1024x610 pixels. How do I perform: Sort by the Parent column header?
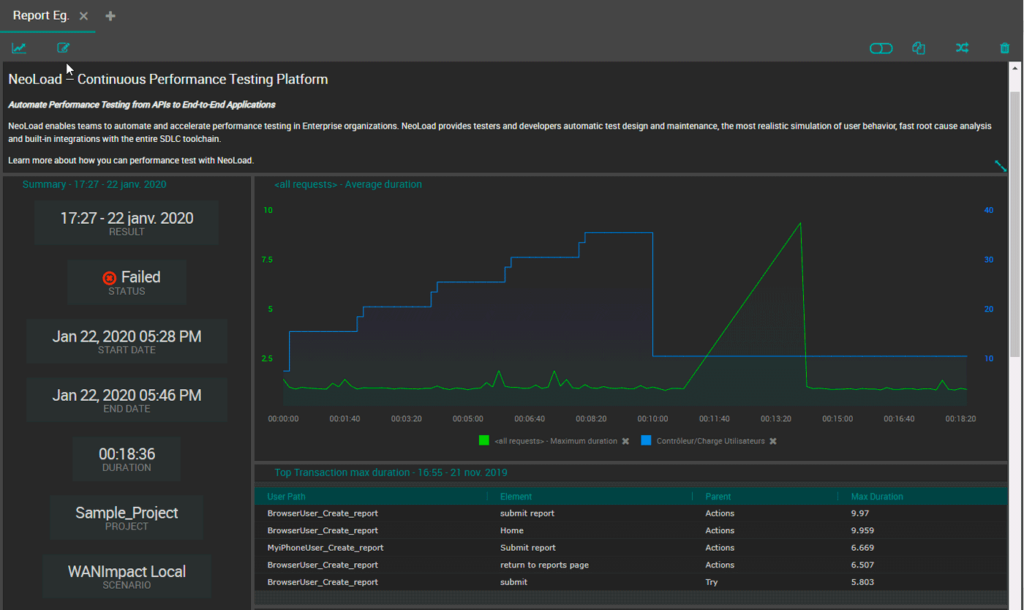(x=718, y=496)
